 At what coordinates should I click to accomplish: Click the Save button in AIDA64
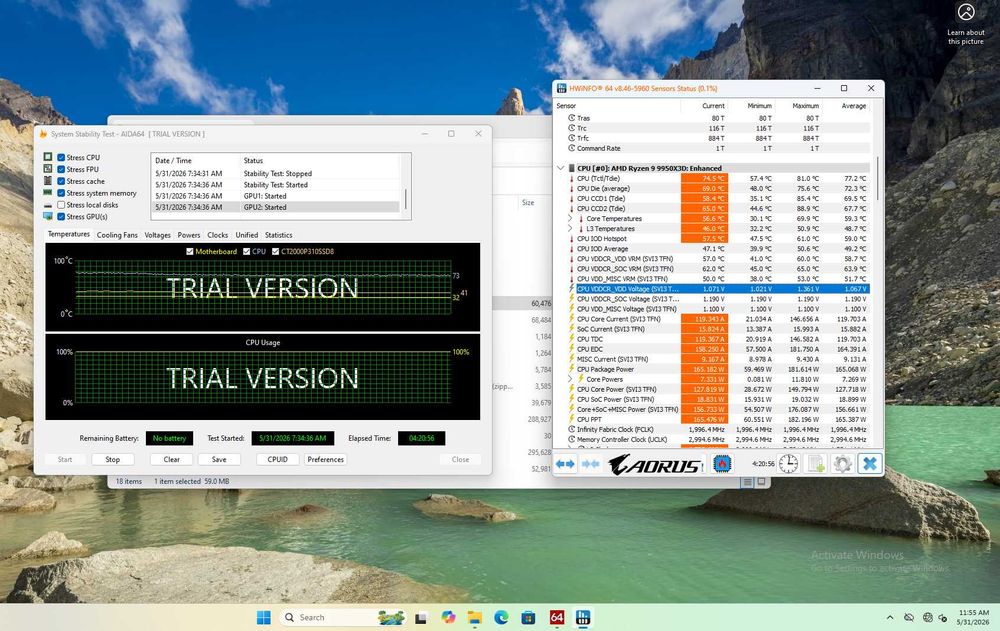click(219, 459)
